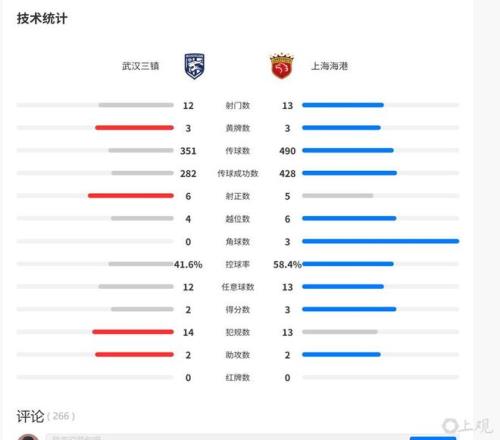Click the comment input field

pos(227,437)
